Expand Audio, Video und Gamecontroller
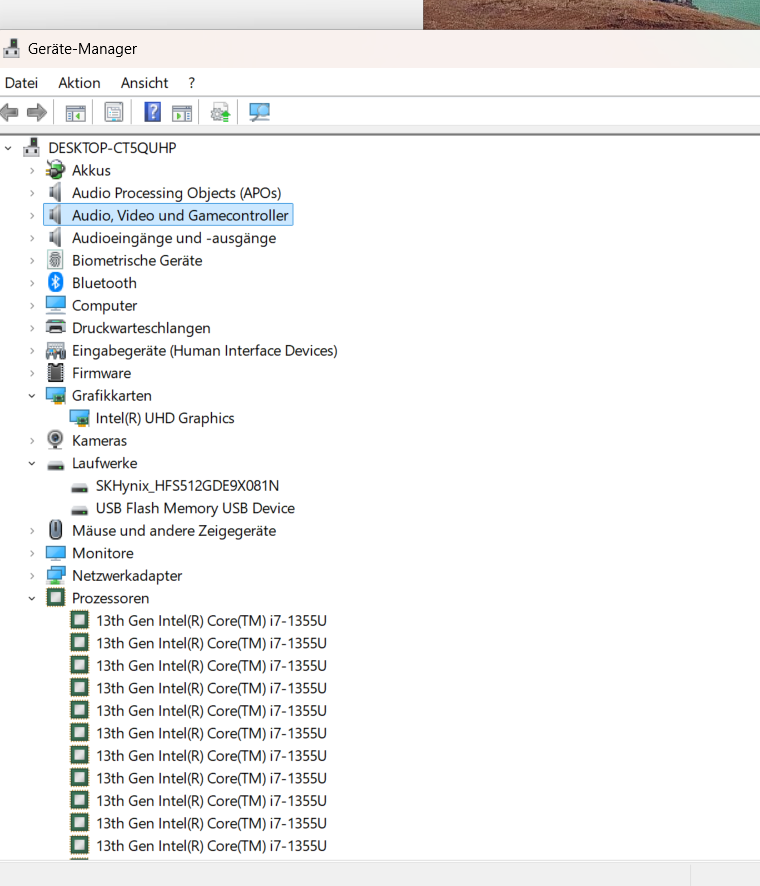Viewport: 760px width, 886px height. point(32,215)
